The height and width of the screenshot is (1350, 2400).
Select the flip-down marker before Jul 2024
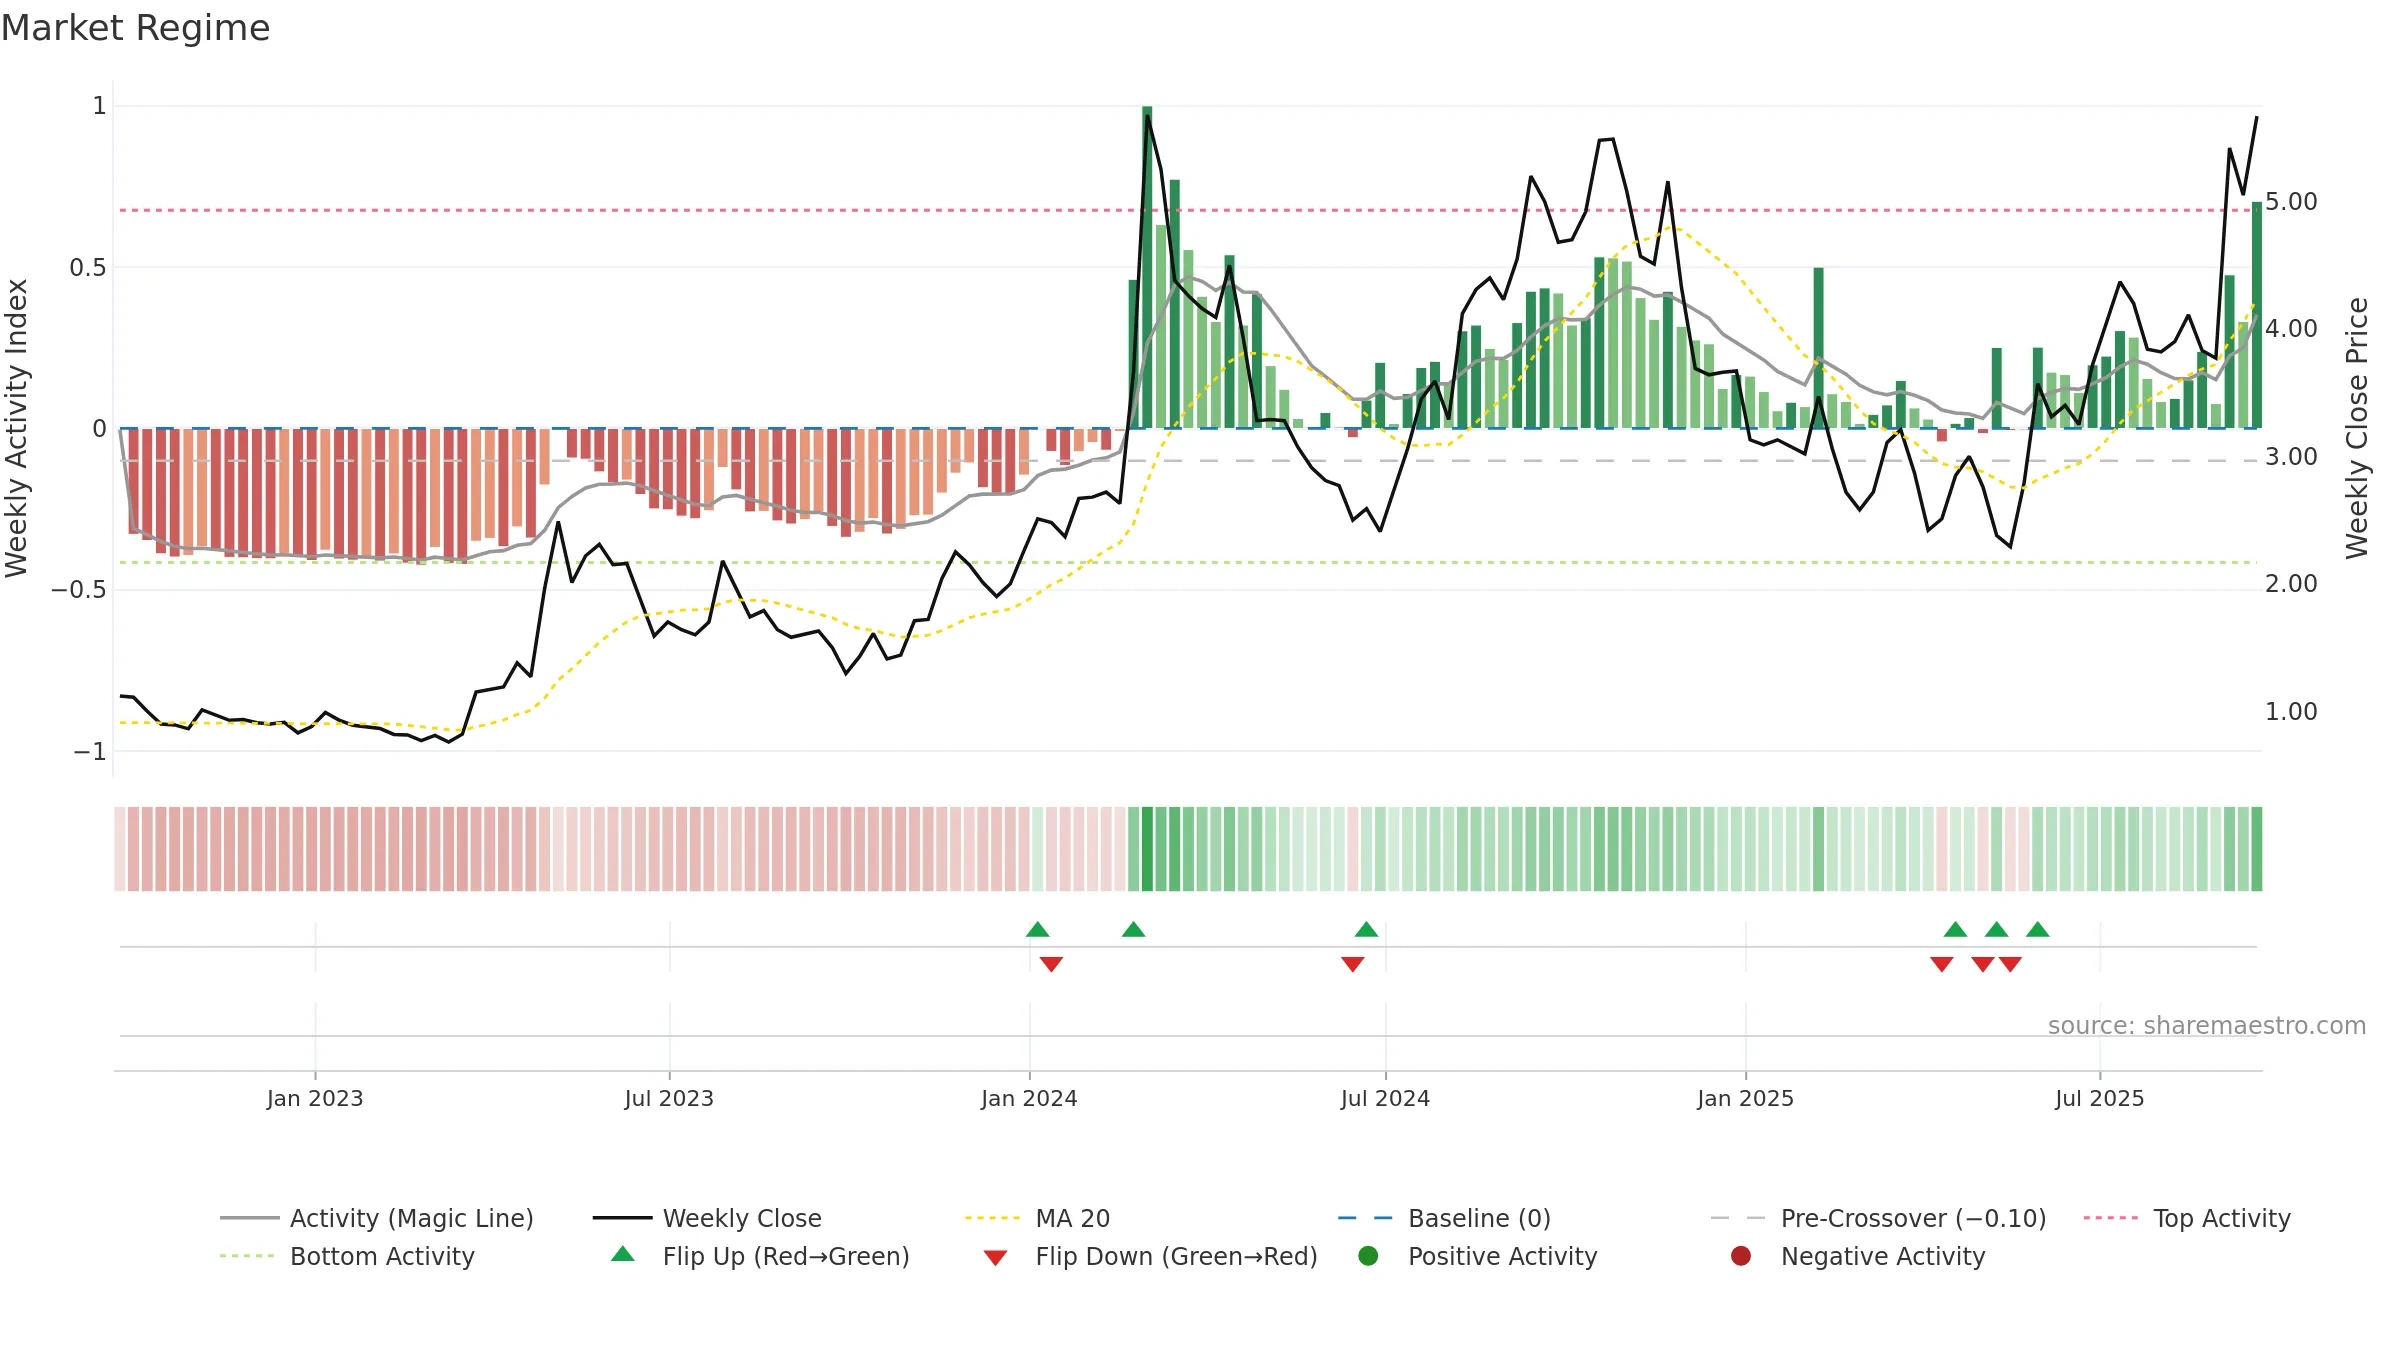(1353, 964)
